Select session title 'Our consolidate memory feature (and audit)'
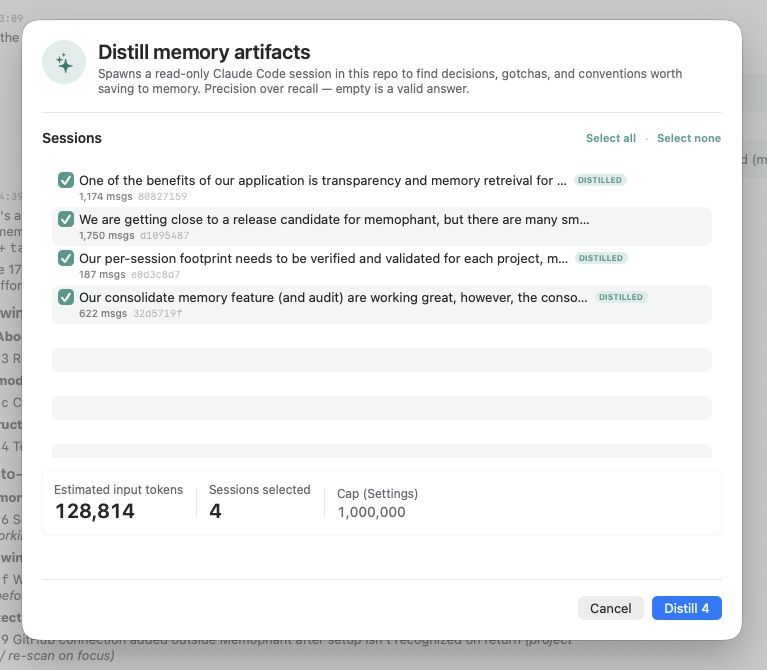767x670 pixels. (333, 298)
